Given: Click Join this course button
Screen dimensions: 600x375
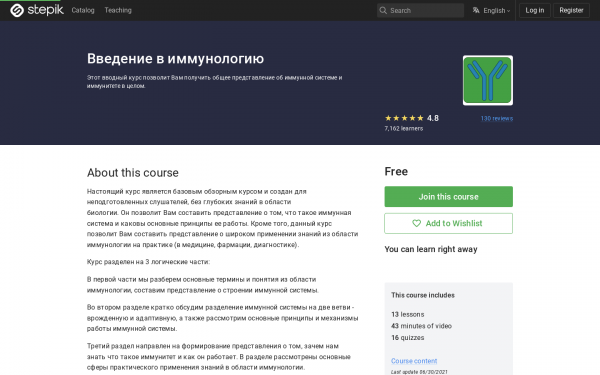Looking at the screenshot, I should pos(448,197).
